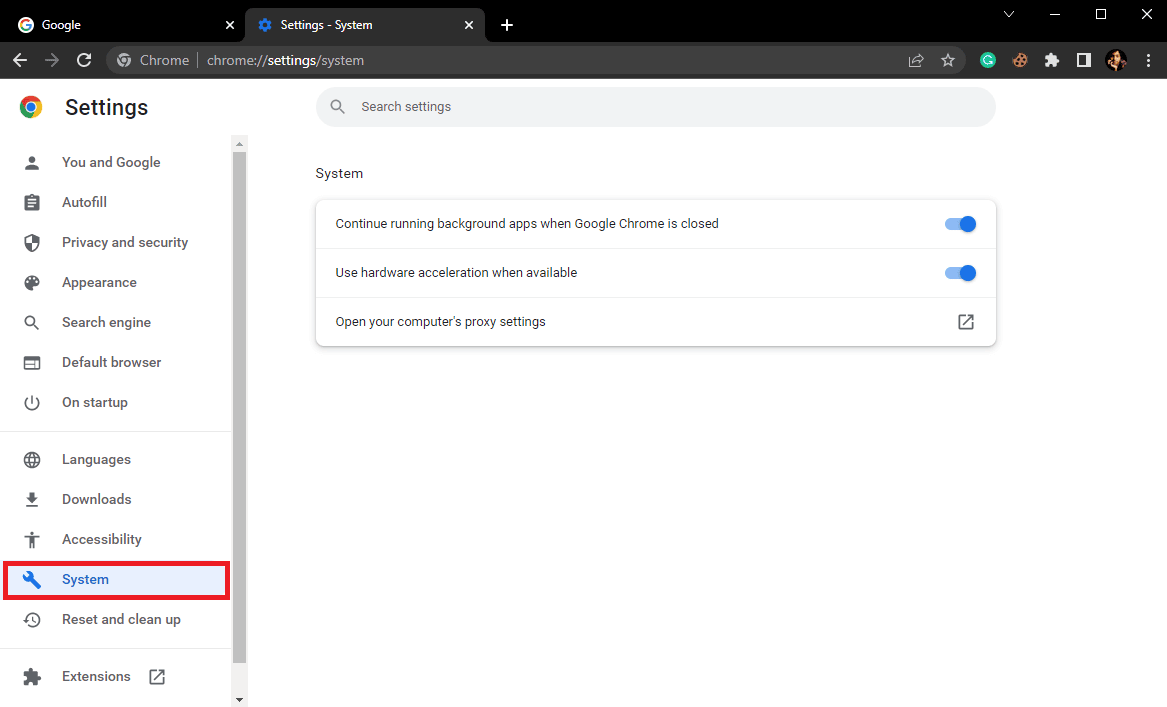Select the Settings - System tab
The width and height of the screenshot is (1167, 707).
pos(365,25)
